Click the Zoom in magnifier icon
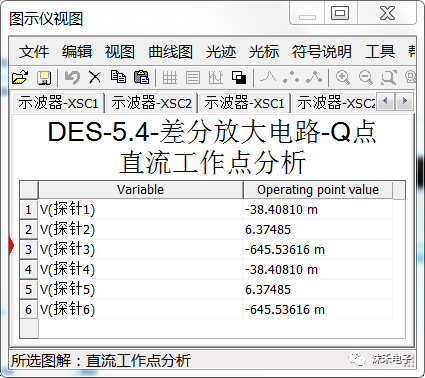 click(343, 78)
